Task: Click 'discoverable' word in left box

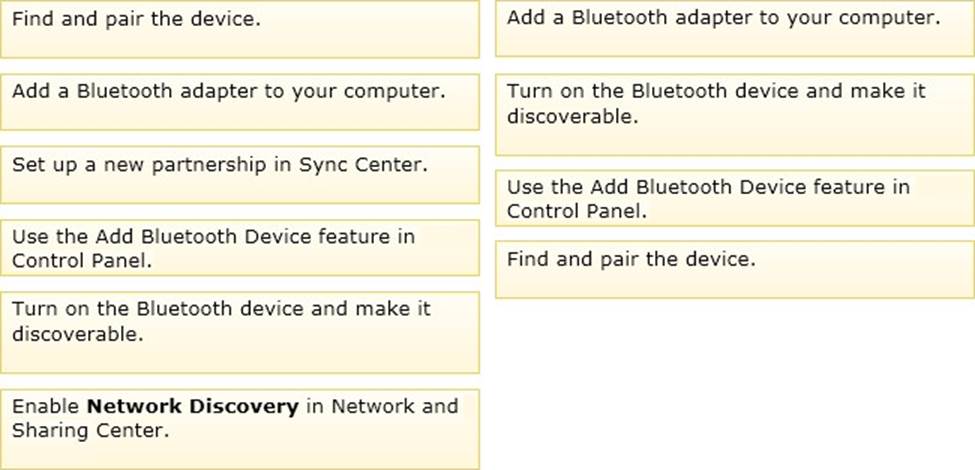Action: tap(77, 334)
